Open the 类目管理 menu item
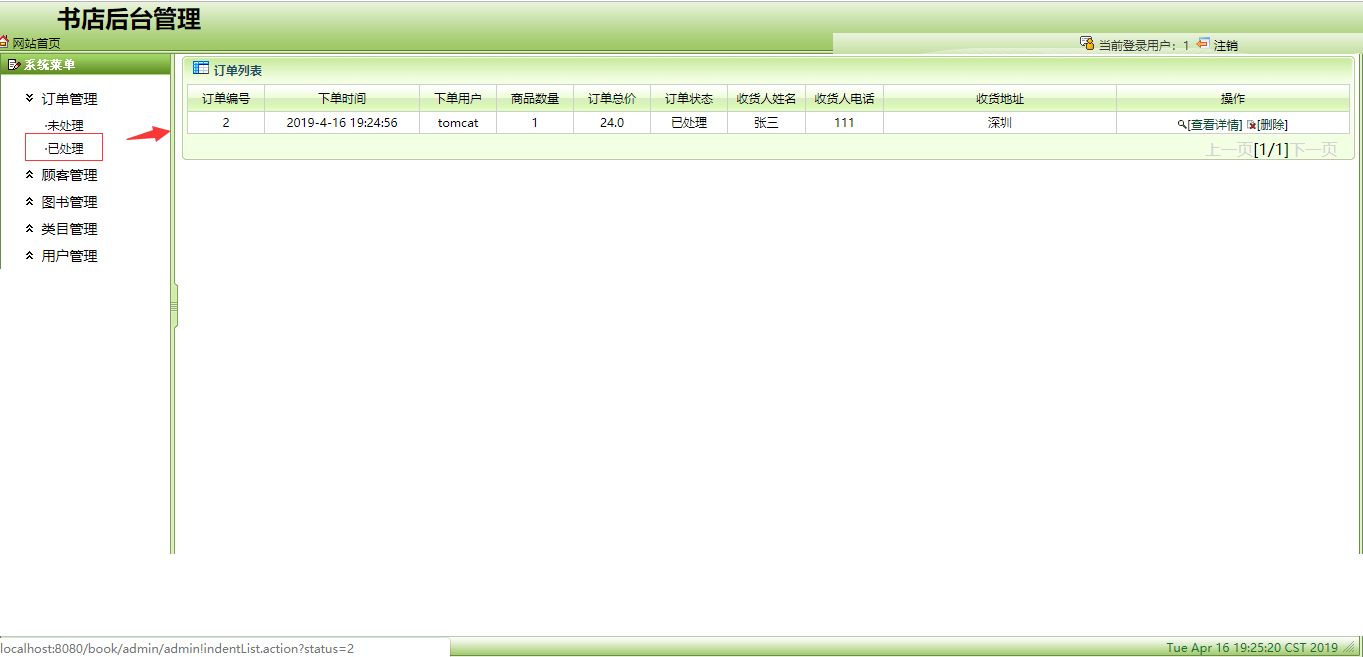 pyautogui.click(x=69, y=229)
